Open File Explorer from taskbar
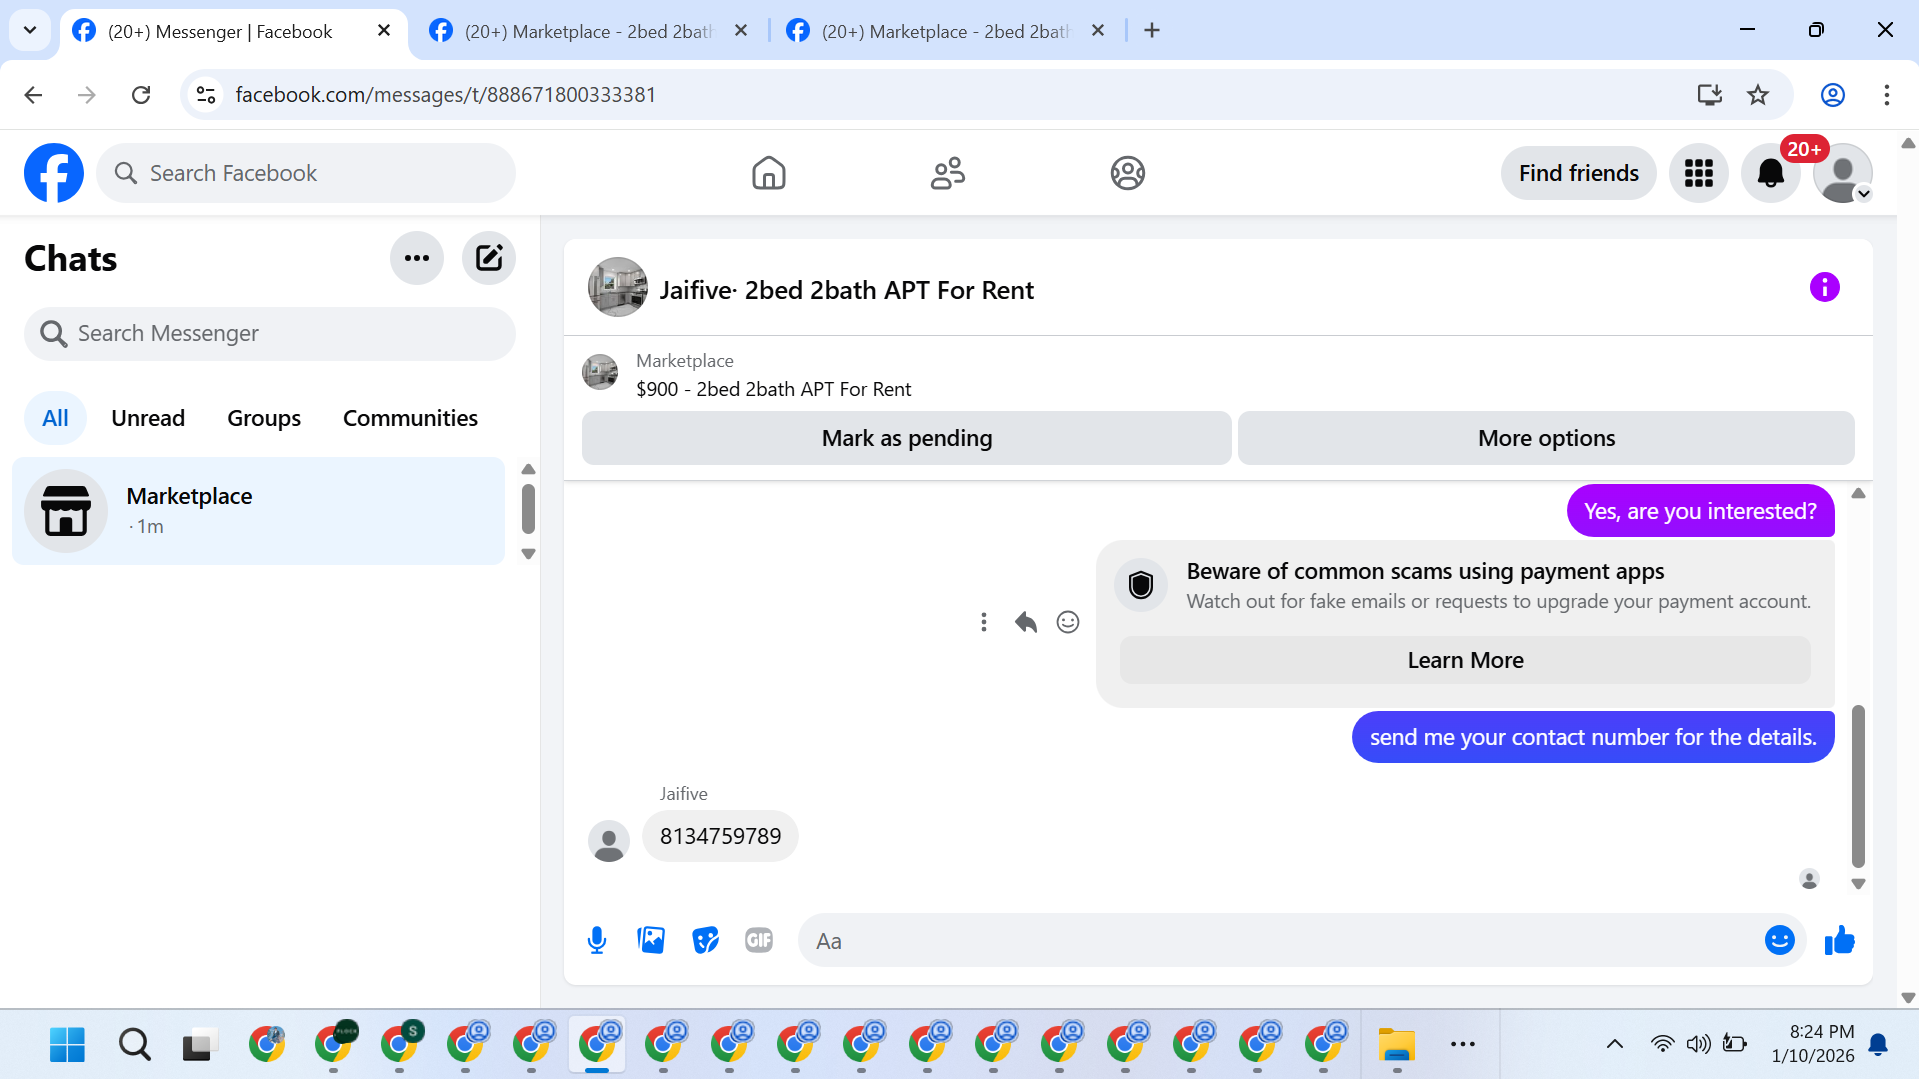The width and height of the screenshot is (1919, 1079). click(1396, 1045)
